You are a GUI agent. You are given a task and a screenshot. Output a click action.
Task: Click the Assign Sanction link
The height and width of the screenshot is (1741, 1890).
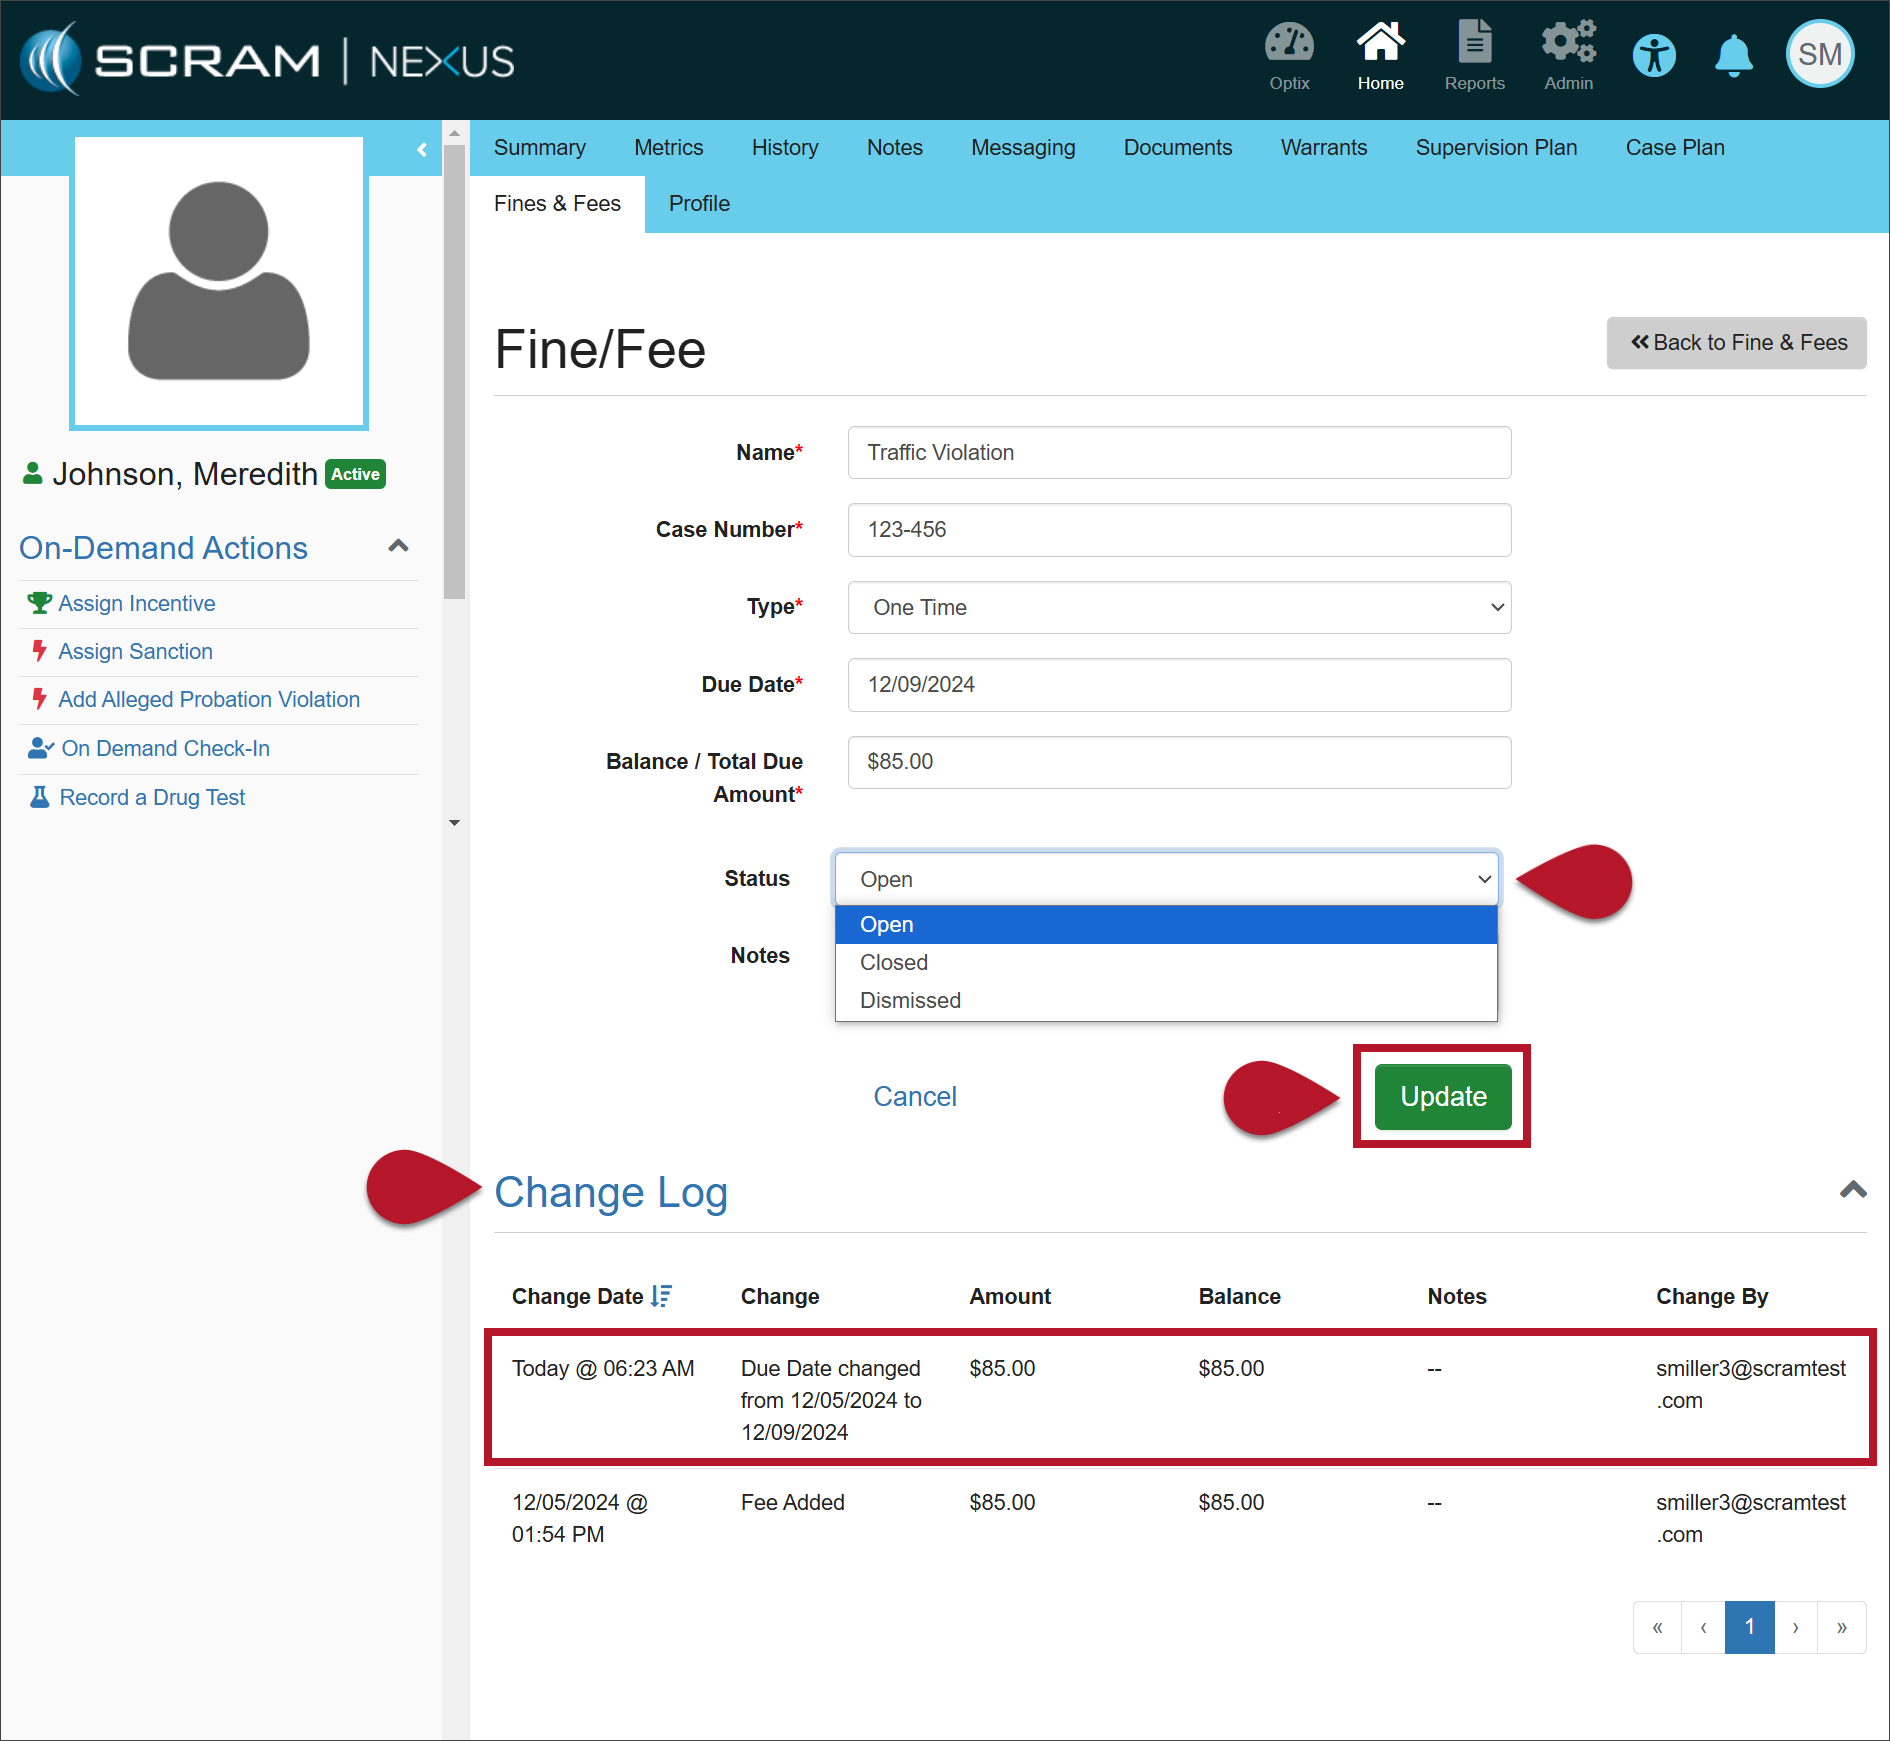[x=135, y=651]
